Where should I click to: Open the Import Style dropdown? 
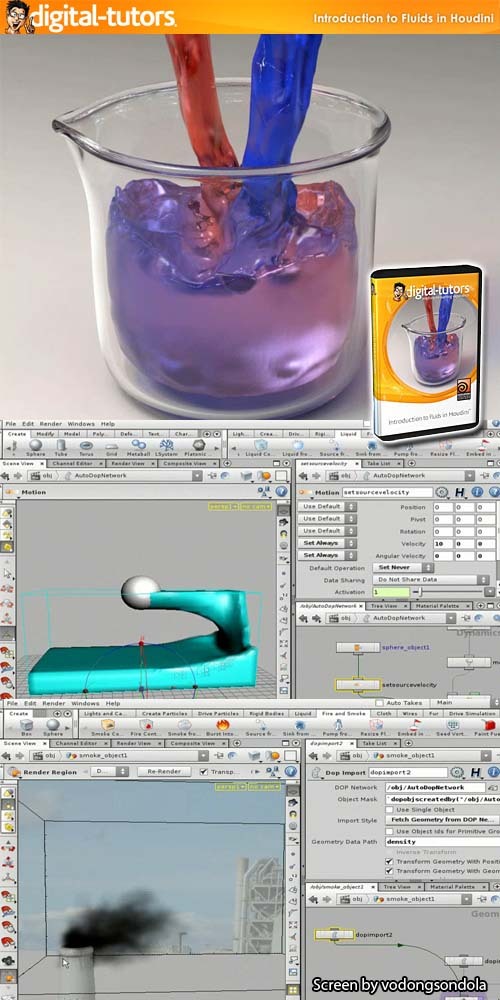coord(445,820)
